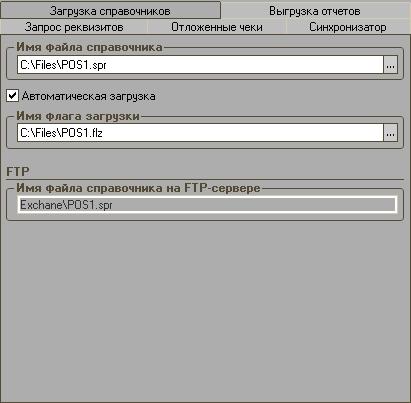The height and width of the screenshot is (403, 411).
Task: Click the C:\Files\POS1.spr path field
Action: point(200,65)
